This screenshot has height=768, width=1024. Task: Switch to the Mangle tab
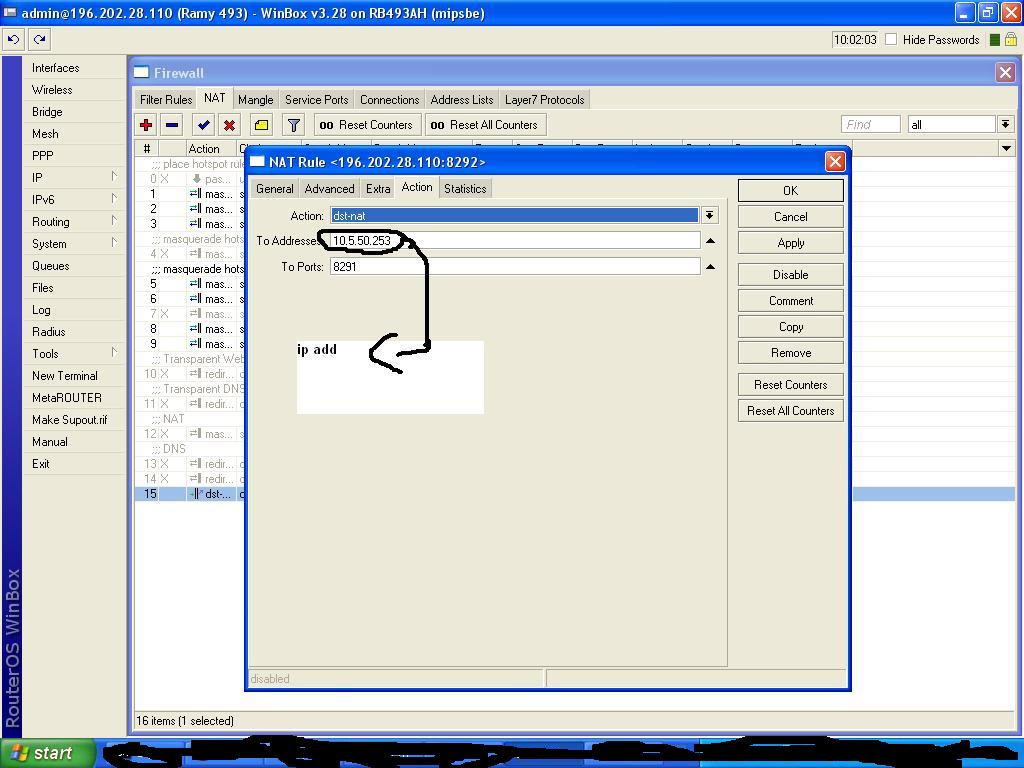click(x=255, y=99)
